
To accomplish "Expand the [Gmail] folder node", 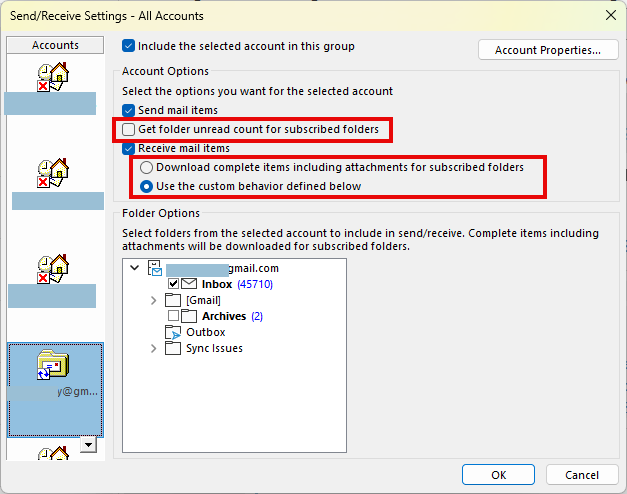I will (x=153, y=300).
